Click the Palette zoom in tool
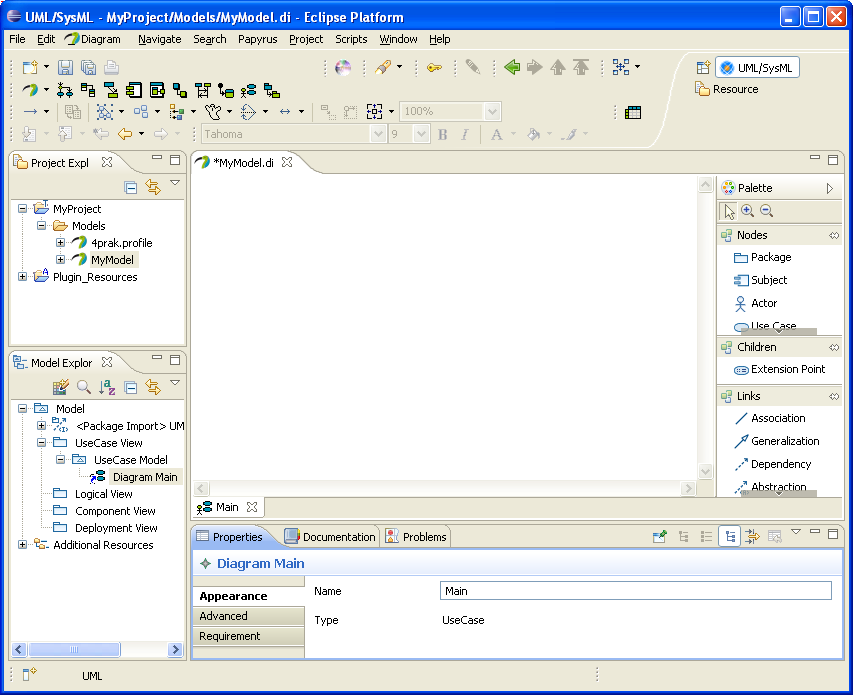Viewport: 853px width, 695px height. pos(747,211)
